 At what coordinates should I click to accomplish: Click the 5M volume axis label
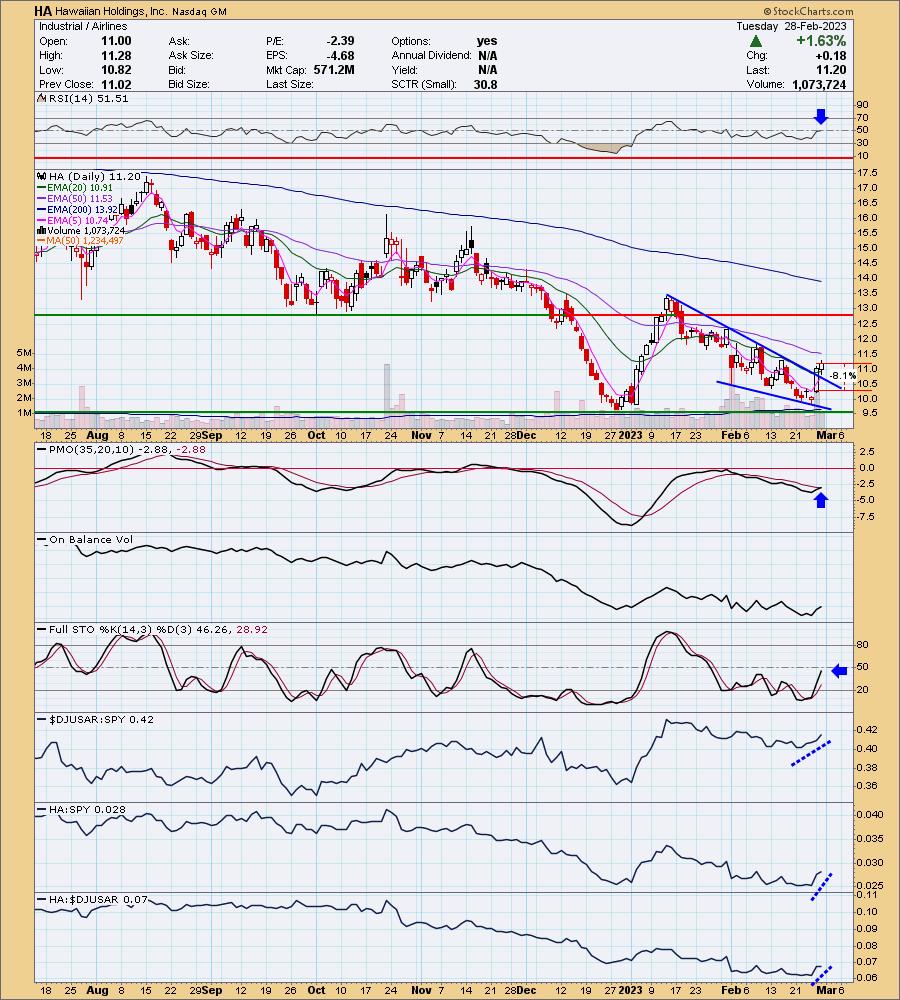click(x=24, y=353)
